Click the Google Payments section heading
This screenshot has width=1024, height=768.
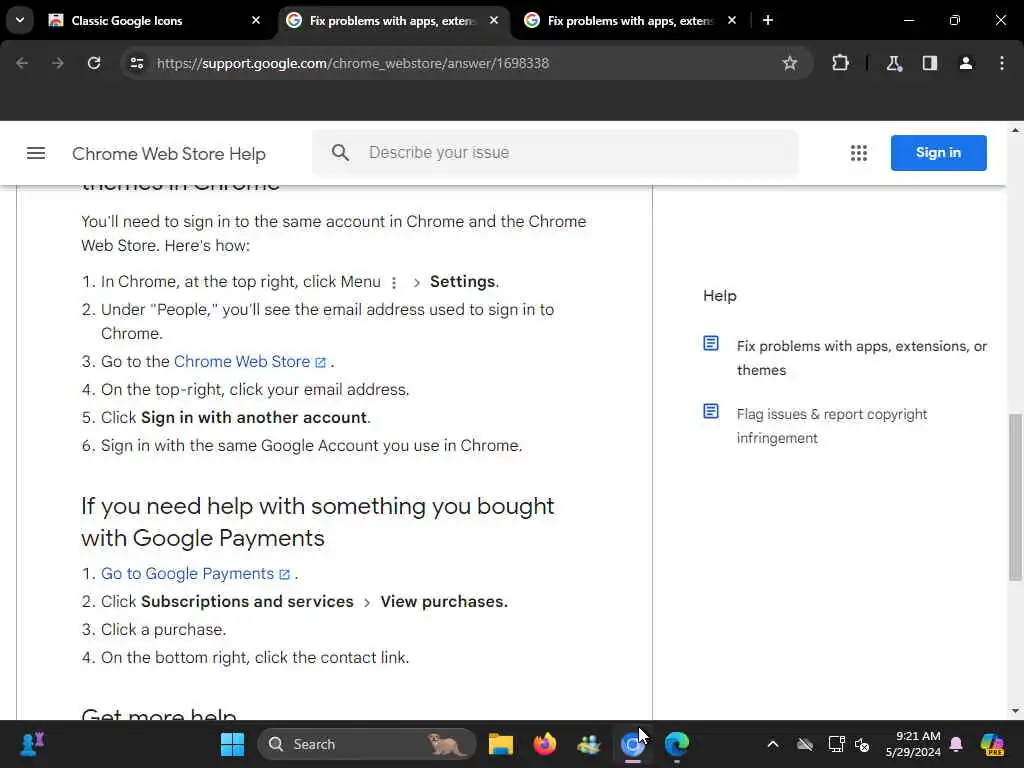(x=317, y=522)
